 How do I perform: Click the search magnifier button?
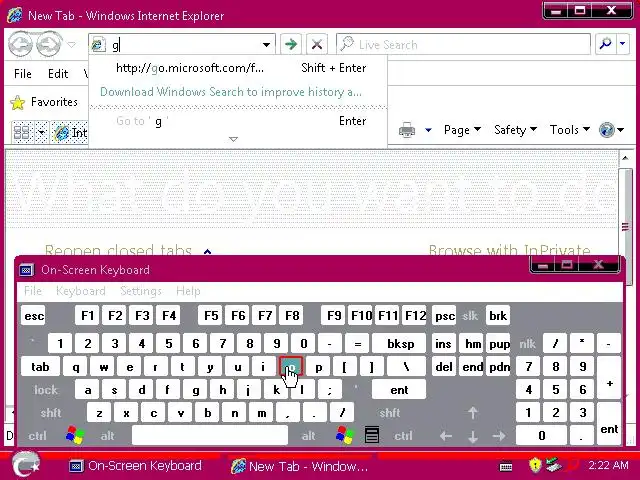(606, 43)
